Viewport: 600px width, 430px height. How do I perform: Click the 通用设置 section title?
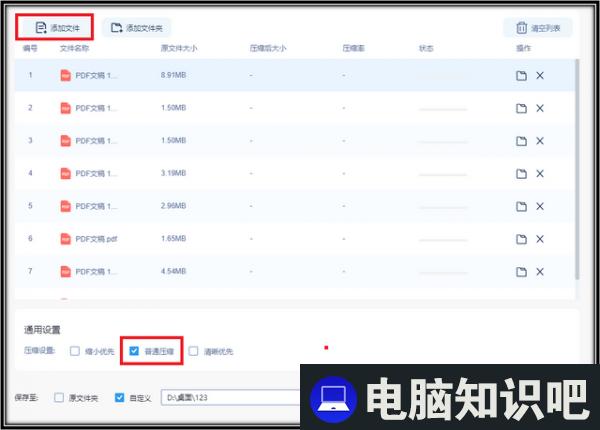click(42, 330)
